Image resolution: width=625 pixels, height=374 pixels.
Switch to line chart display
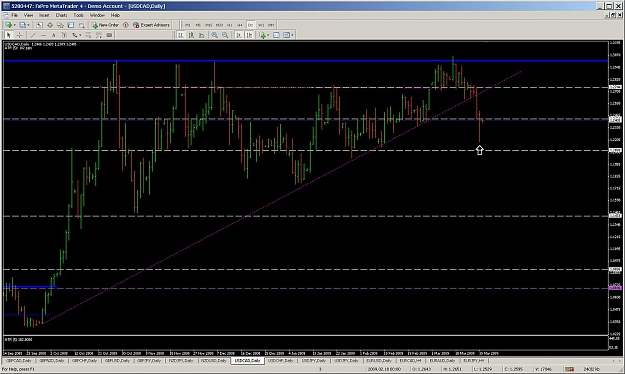pyautogui.click(x=201, y=35)
